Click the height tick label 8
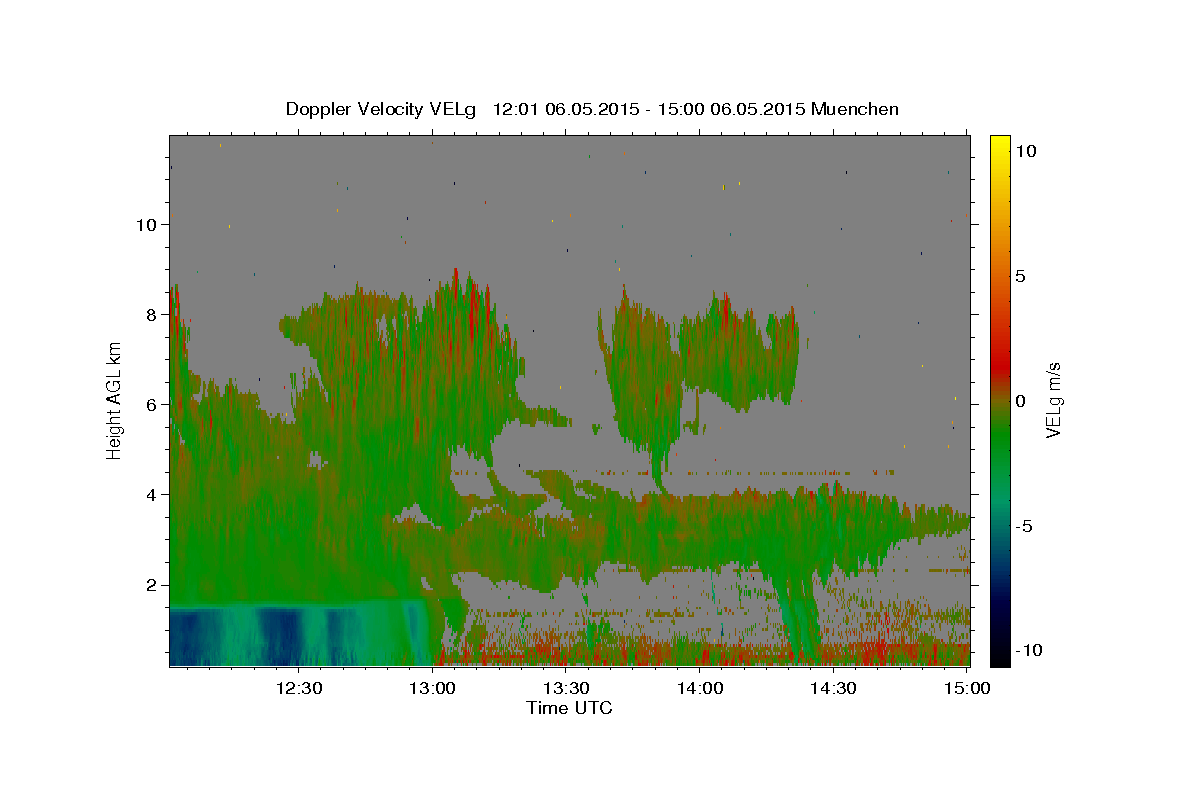 [153, 315]
